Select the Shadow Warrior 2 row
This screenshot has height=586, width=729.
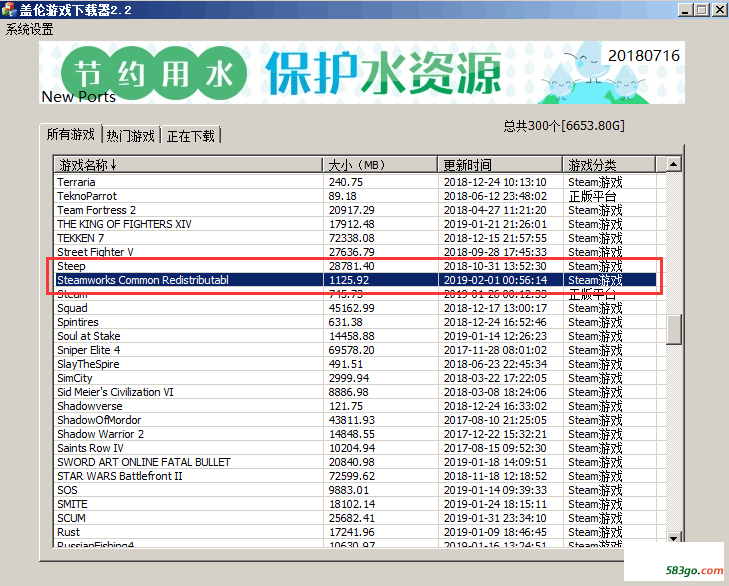click(355, 434)
